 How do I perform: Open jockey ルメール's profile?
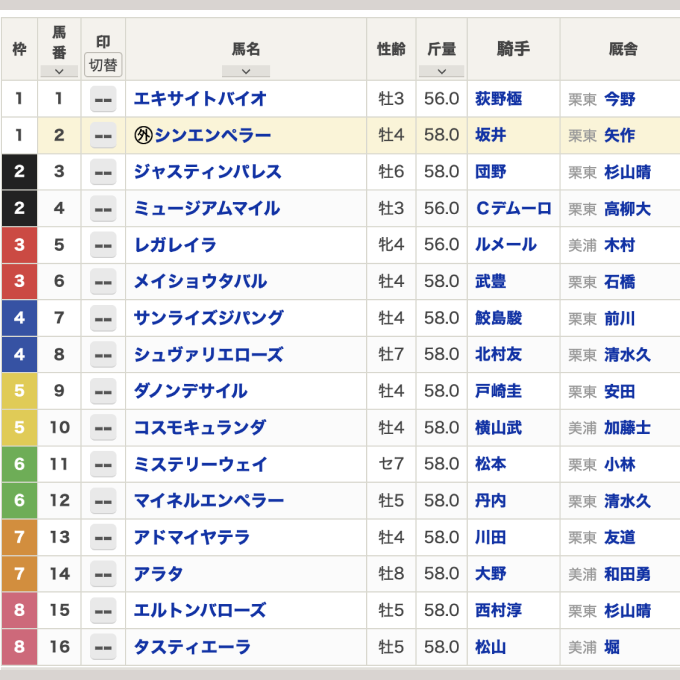(x=505, y=245)
